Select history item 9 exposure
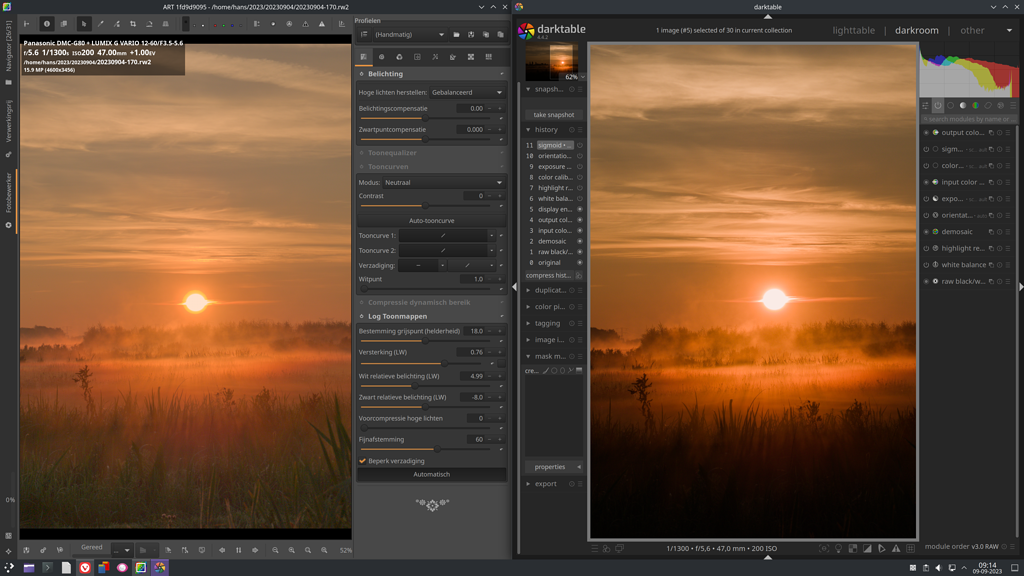 (554, 167)
